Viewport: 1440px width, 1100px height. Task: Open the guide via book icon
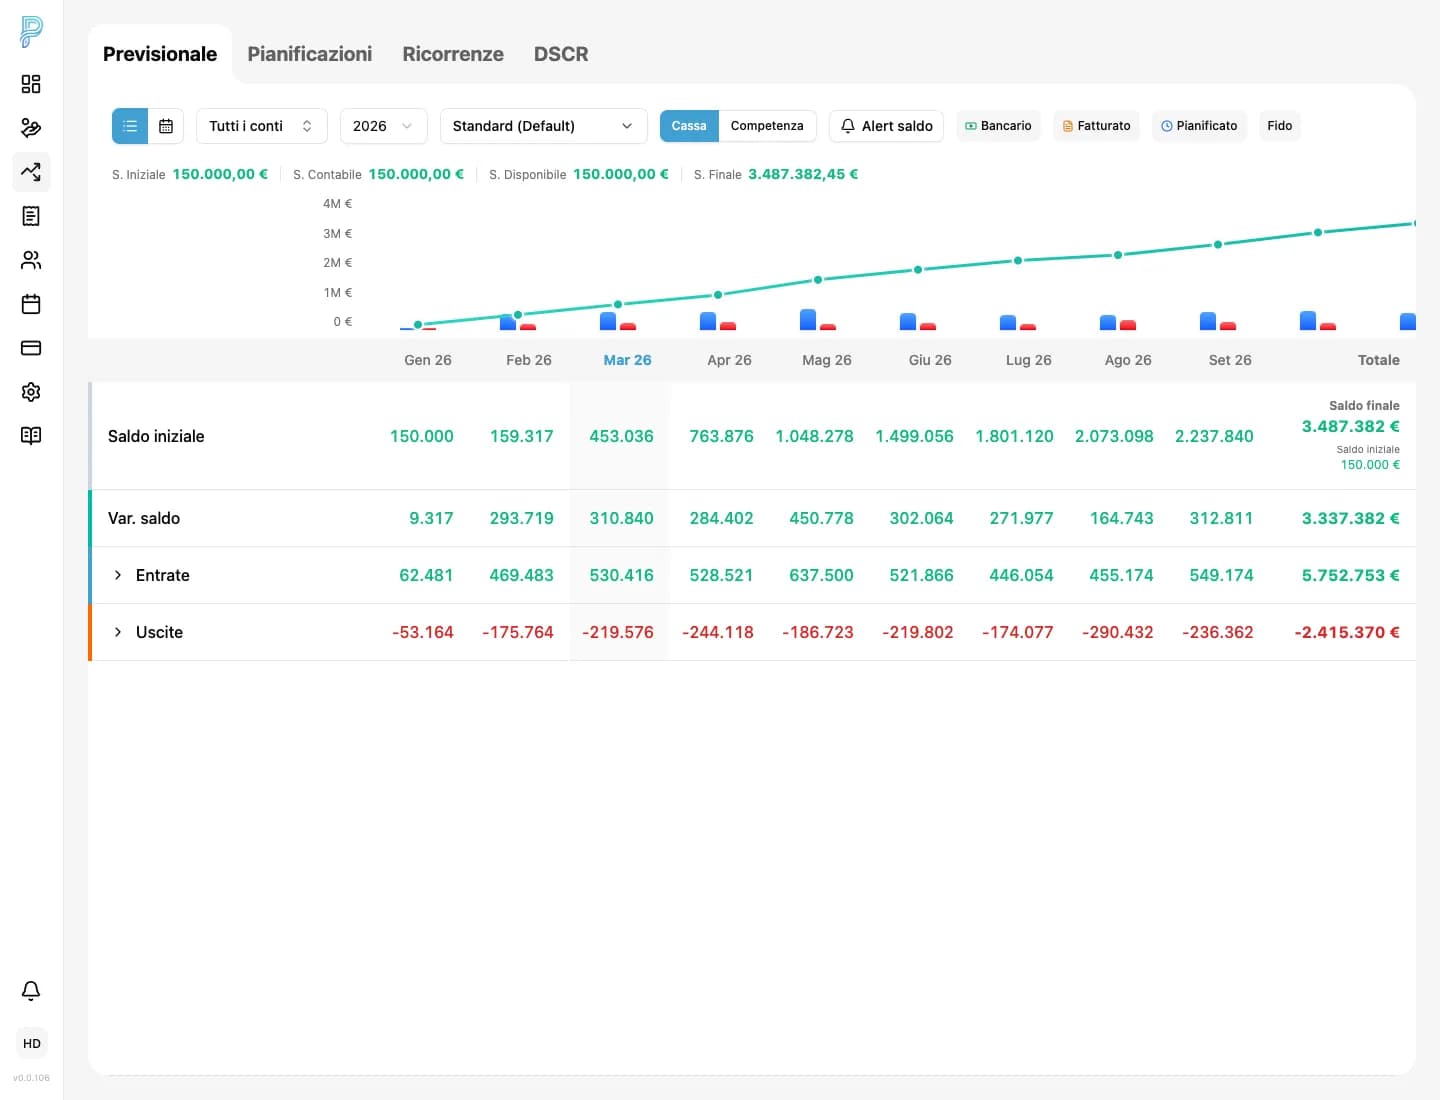30,435
